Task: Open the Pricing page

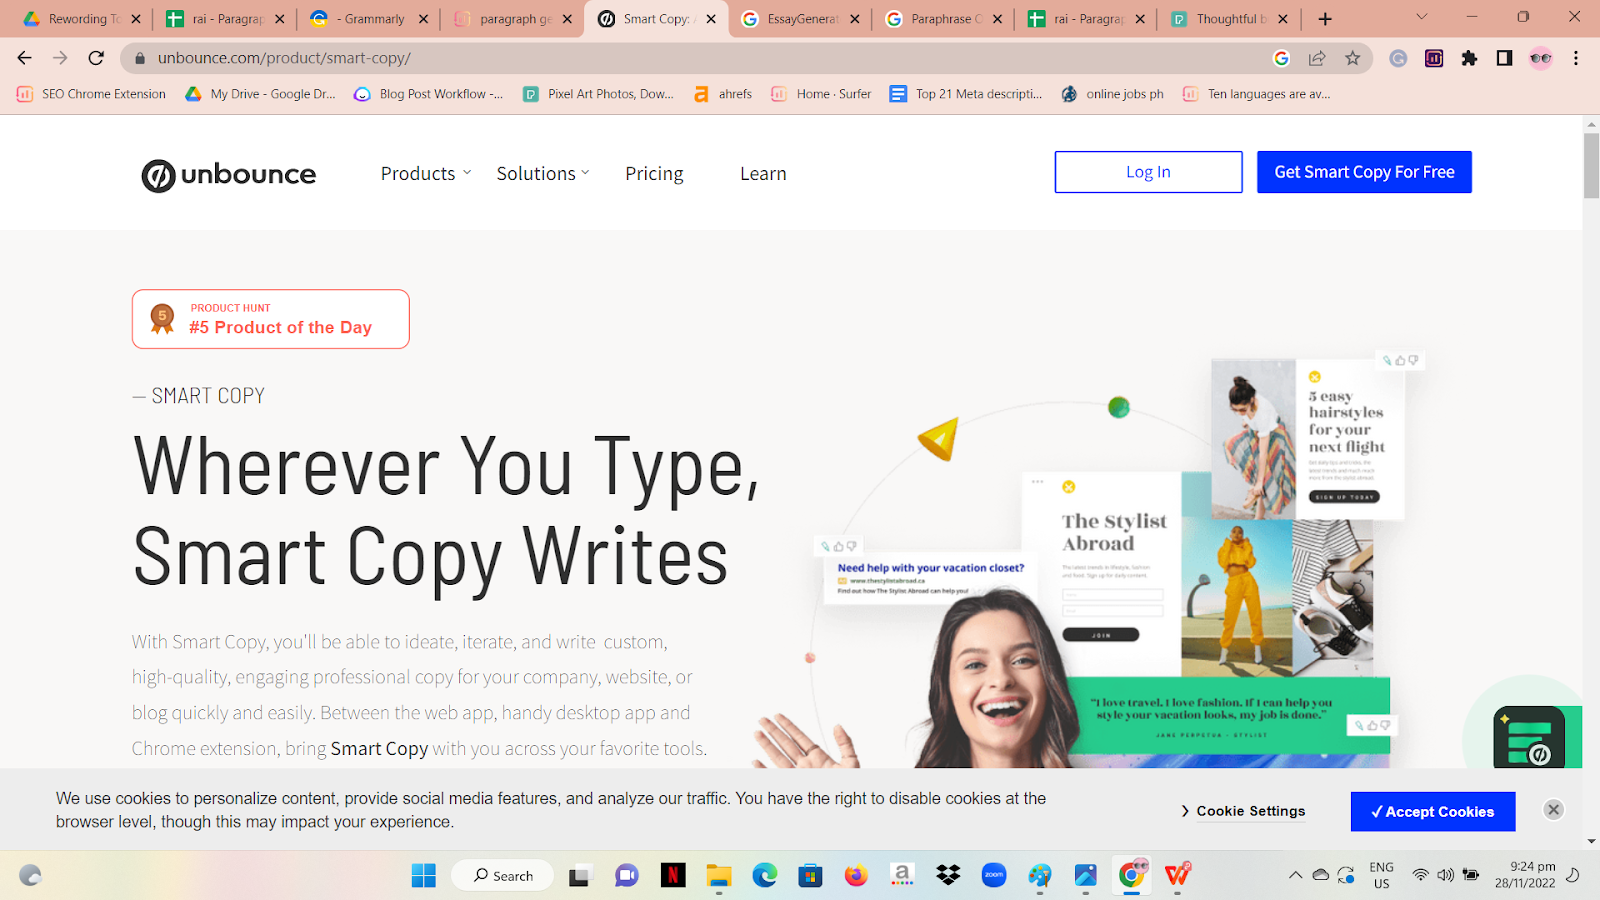Action: click(654, 174)
